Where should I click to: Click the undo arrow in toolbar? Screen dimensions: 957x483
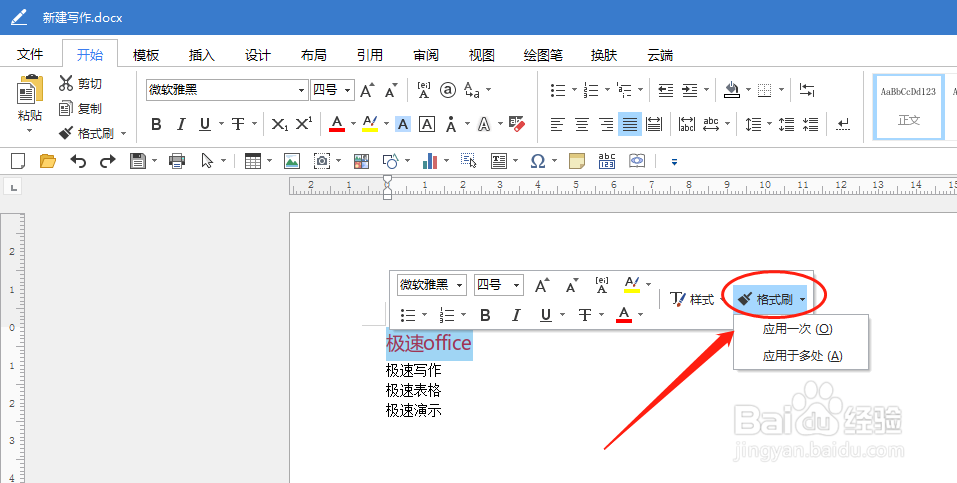coord(78,161)
